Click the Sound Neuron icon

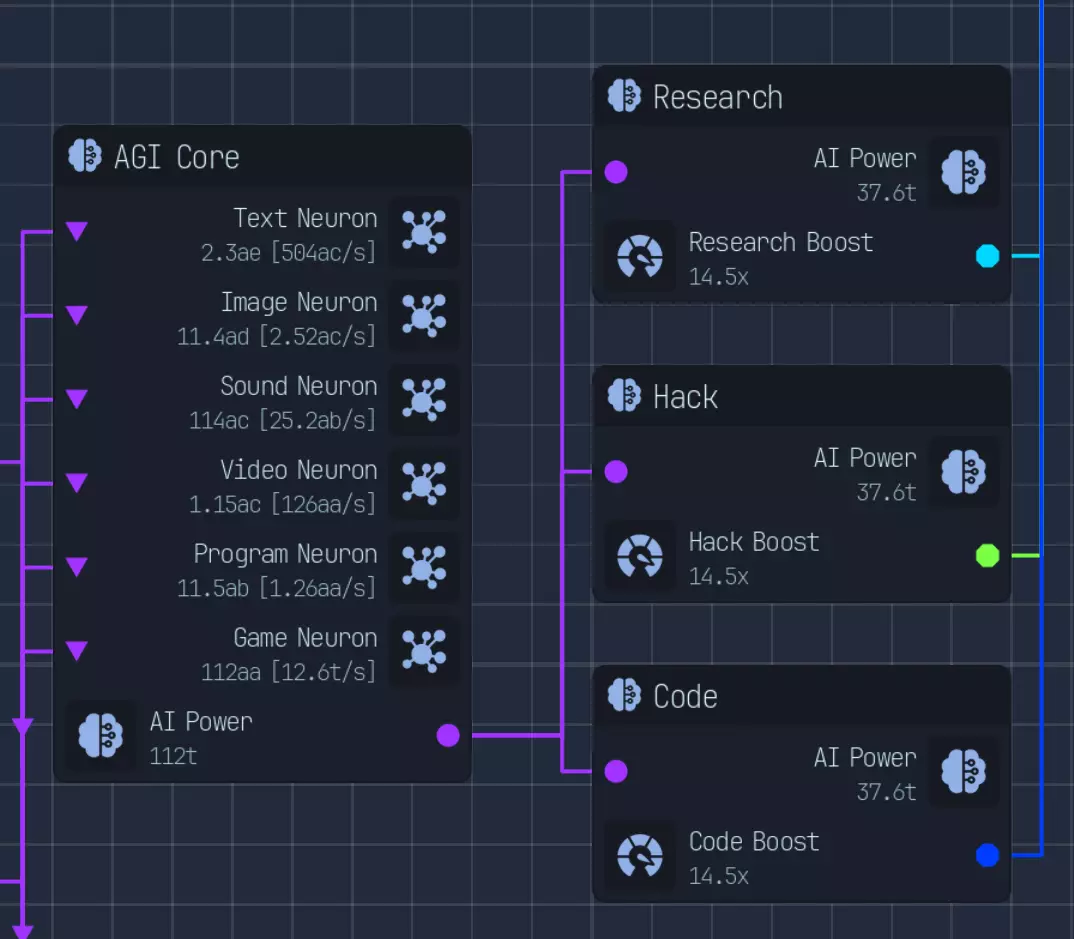pyautogui.click(x=423, y=400)
